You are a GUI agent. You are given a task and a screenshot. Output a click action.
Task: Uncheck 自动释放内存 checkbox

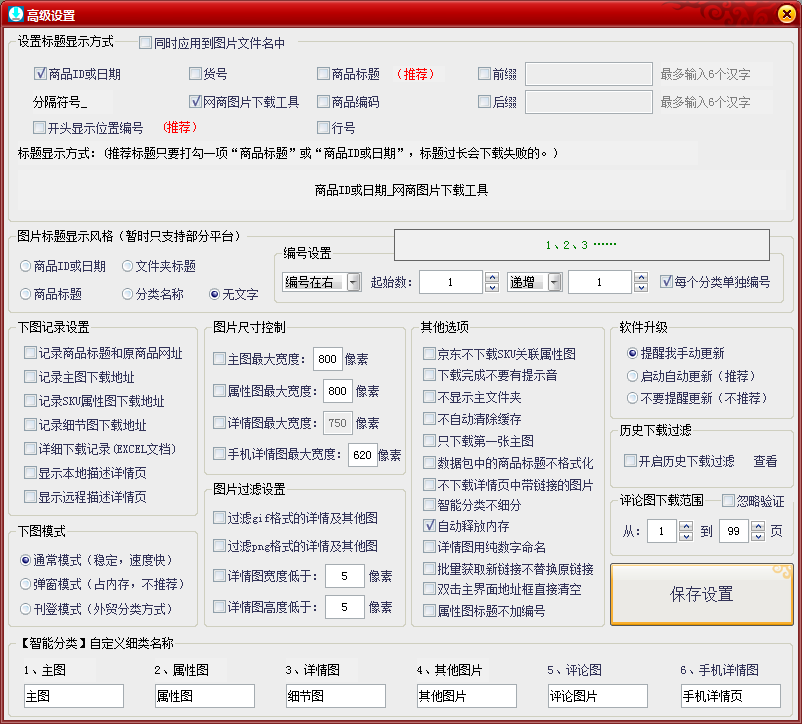pyautogui.click(x=429, y=526)
